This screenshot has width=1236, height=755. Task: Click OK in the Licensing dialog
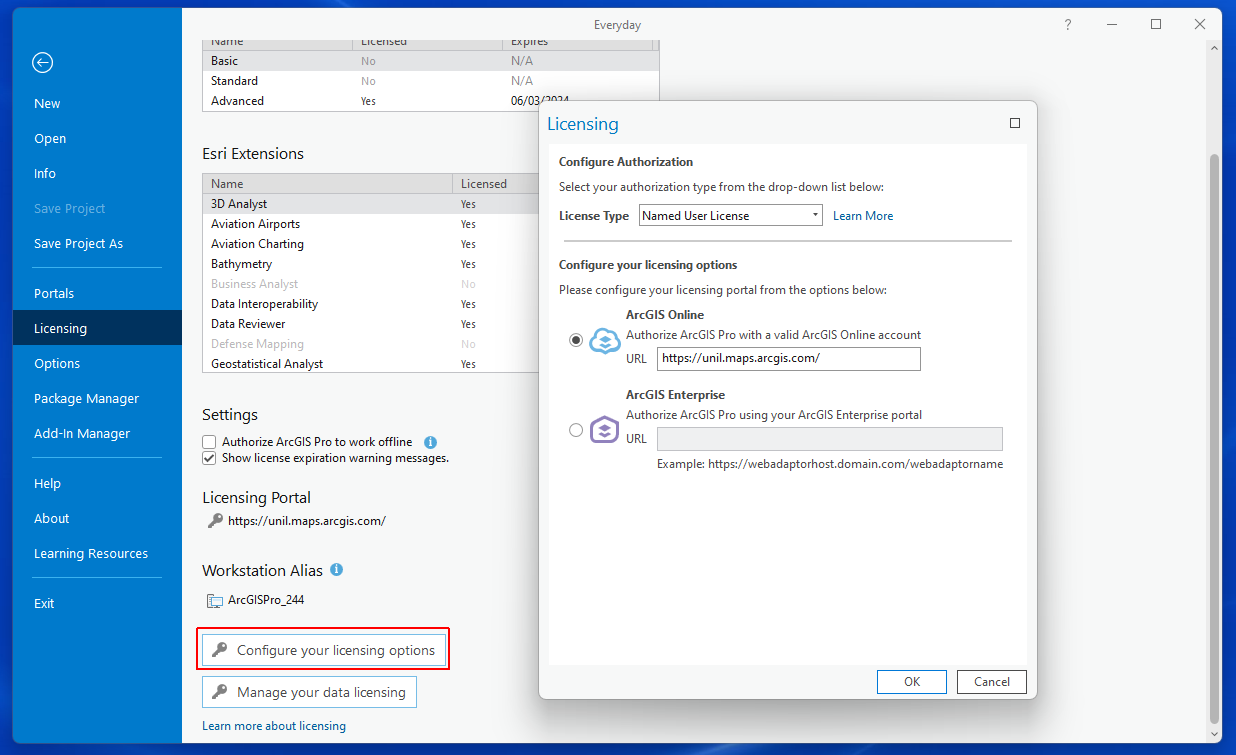(x=911, y=682)
